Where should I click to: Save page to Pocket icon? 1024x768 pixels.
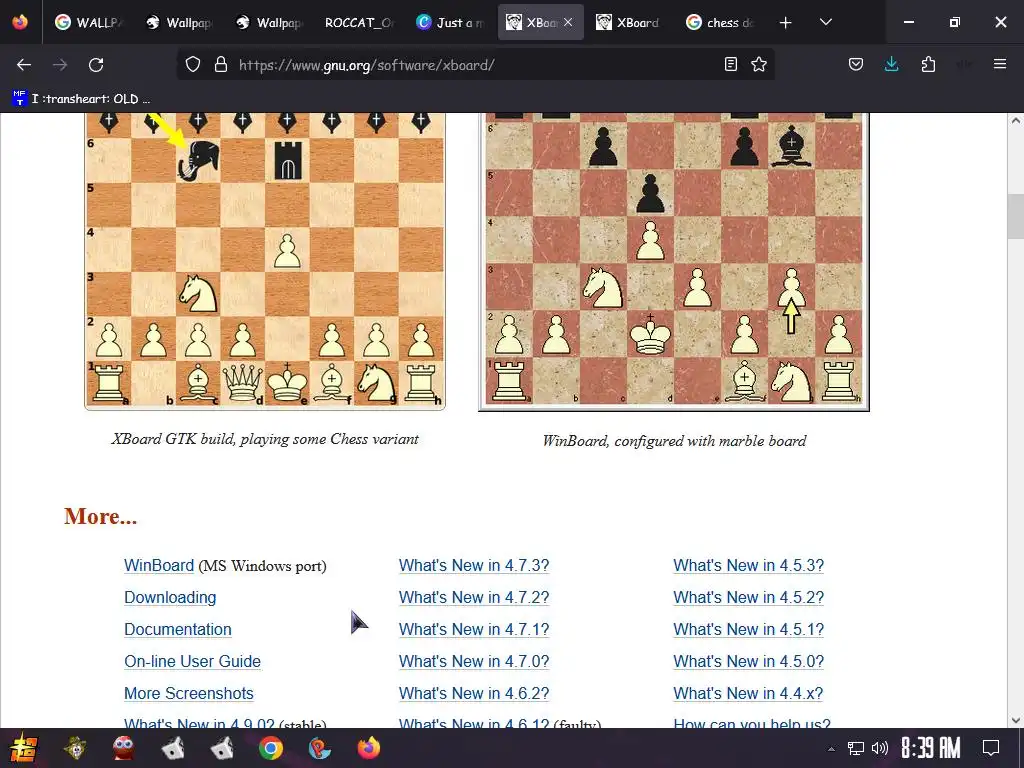click(856, 65)
